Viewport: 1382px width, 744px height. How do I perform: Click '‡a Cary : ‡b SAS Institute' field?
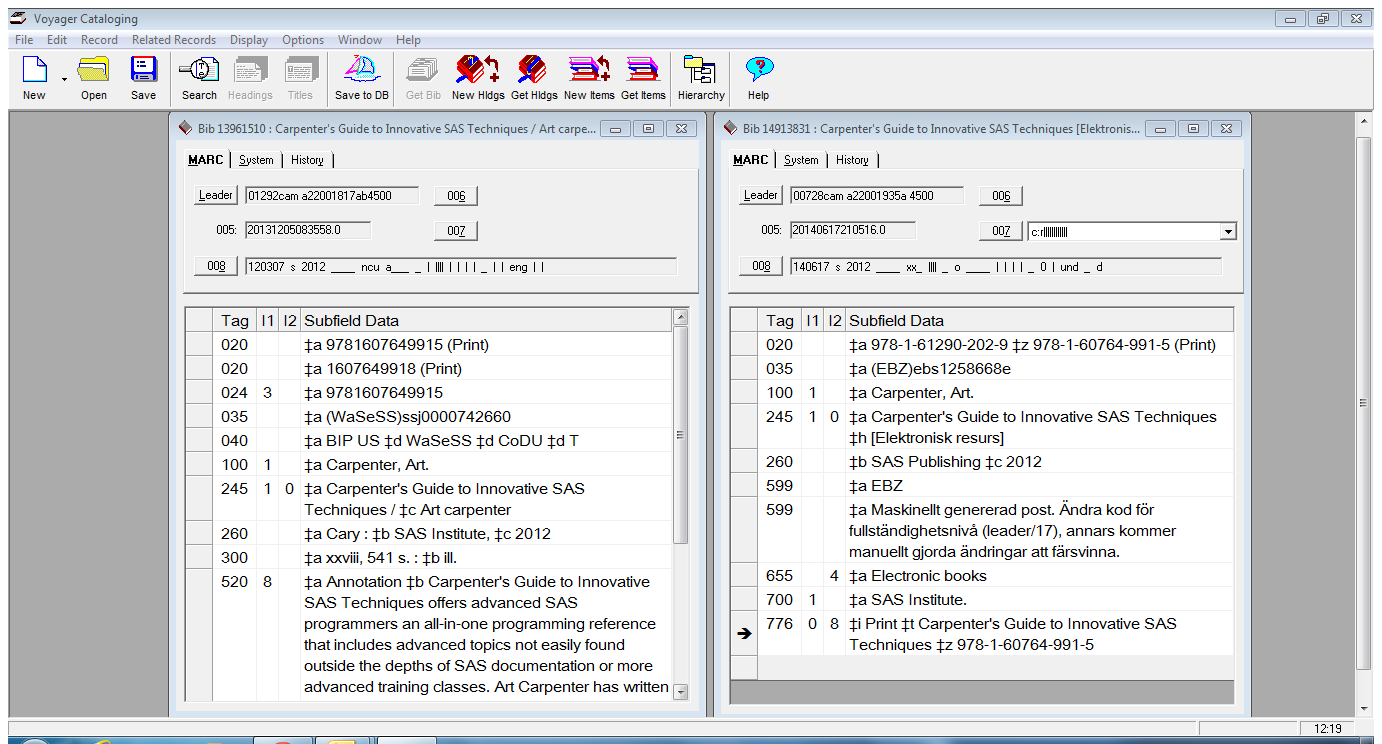coord(490,534)
